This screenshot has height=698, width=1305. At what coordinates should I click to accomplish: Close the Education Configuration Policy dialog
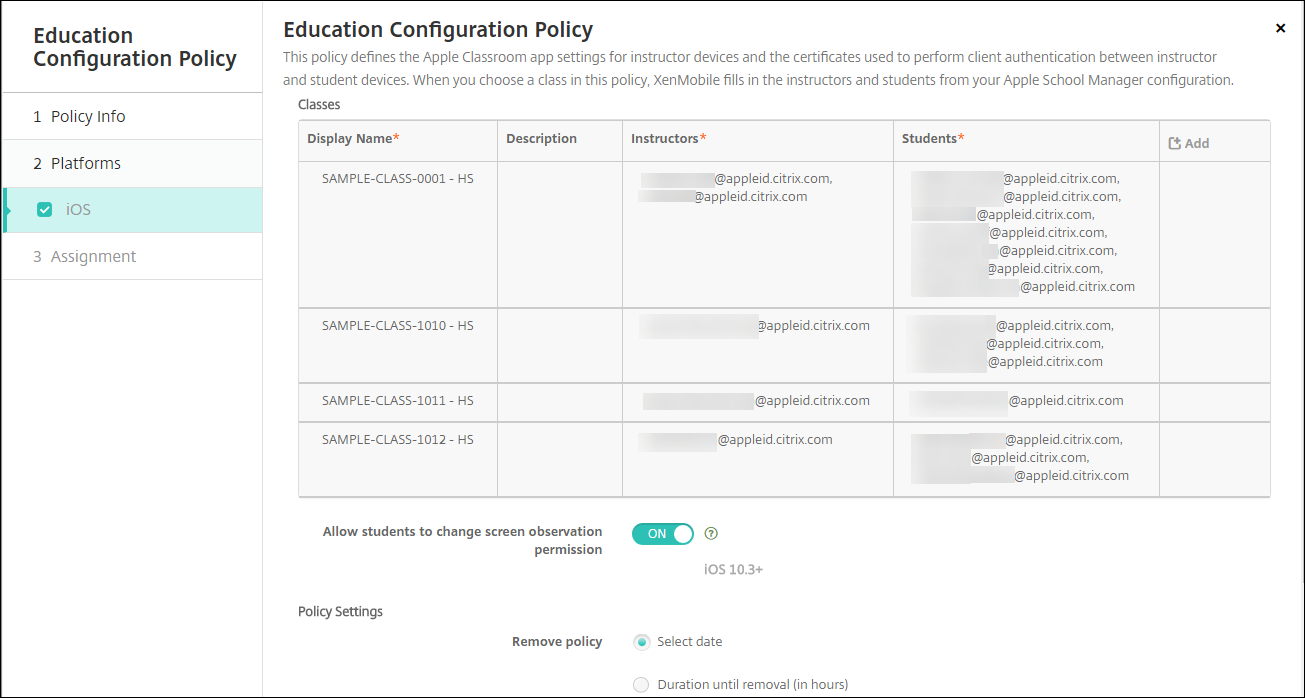pyautogui.click(x=1280, y=29)
